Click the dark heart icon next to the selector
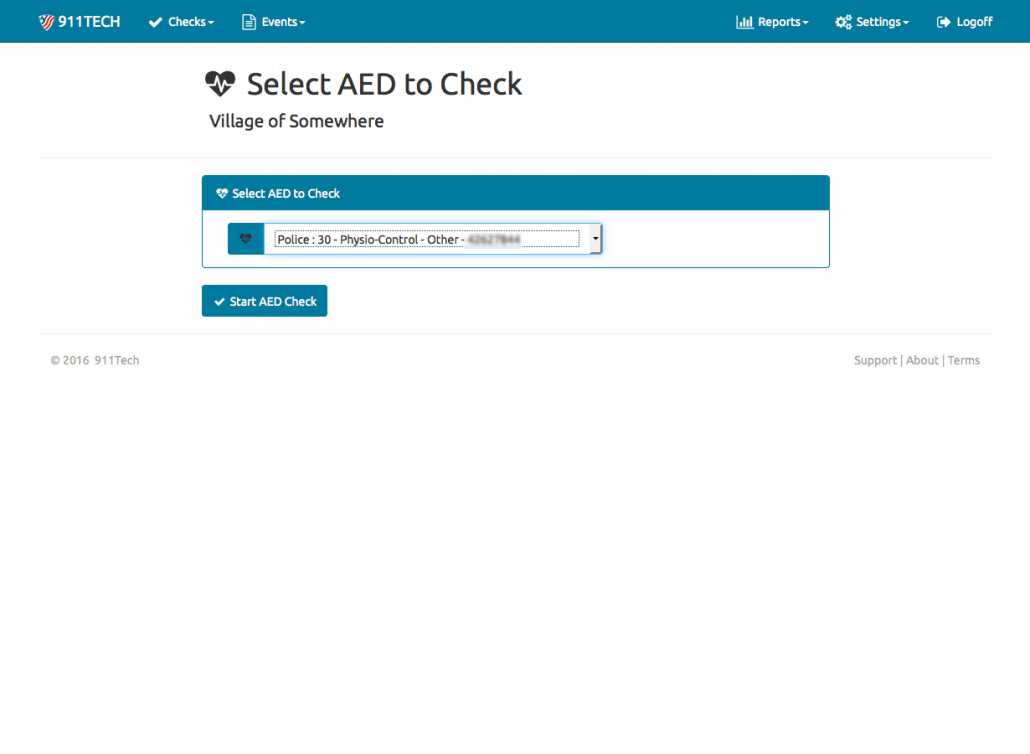Image resolution: width=1030 pixels, height=754 pixels. point(245,238)
